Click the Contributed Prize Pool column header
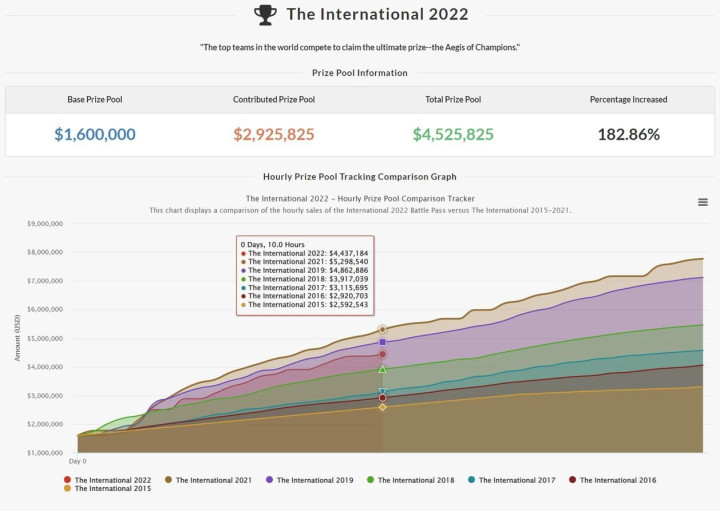The width and height of the screenshot is (720, 511). pyautogui.click(x=274, y=100)
